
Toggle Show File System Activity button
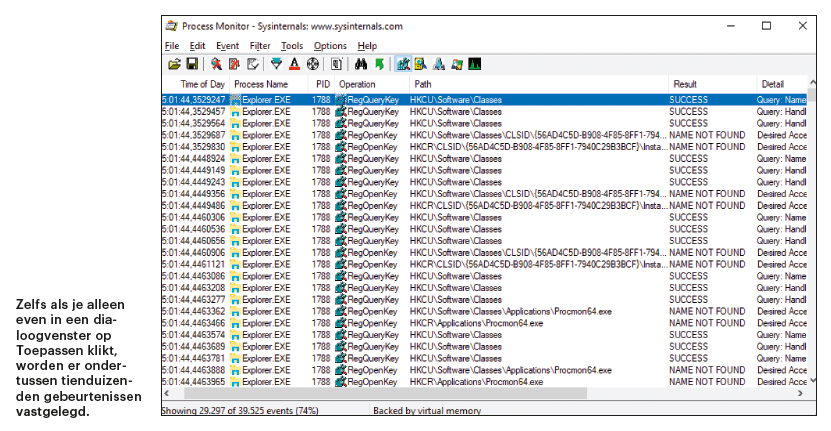pyautogui.click(x=421, y=64)
